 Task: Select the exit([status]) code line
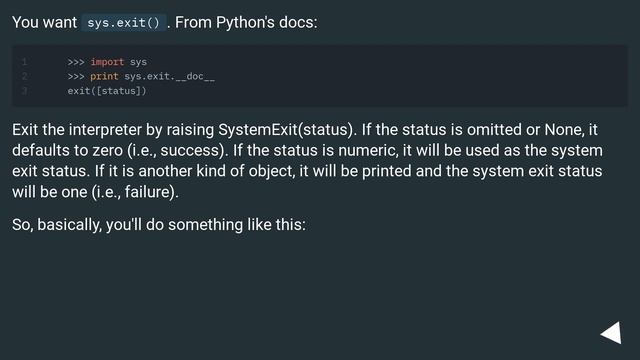pyautogui.click(x=107, y=91)
